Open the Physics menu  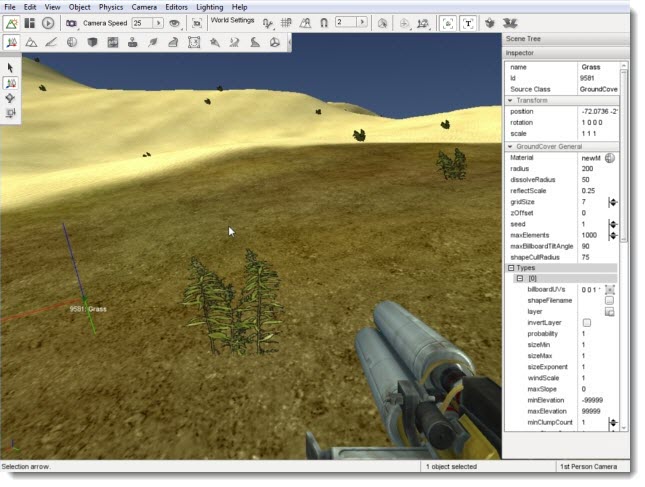click(111, 7)
